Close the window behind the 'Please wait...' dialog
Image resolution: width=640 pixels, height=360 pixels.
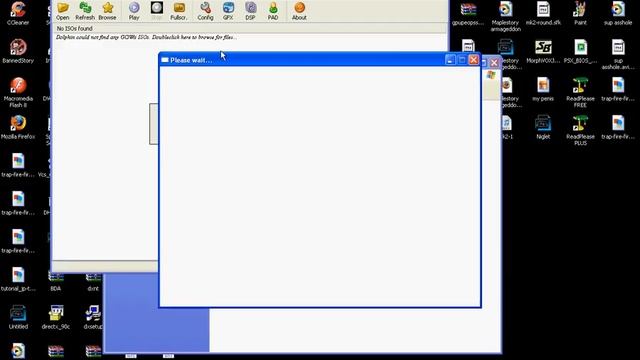[x=494, y=63]
